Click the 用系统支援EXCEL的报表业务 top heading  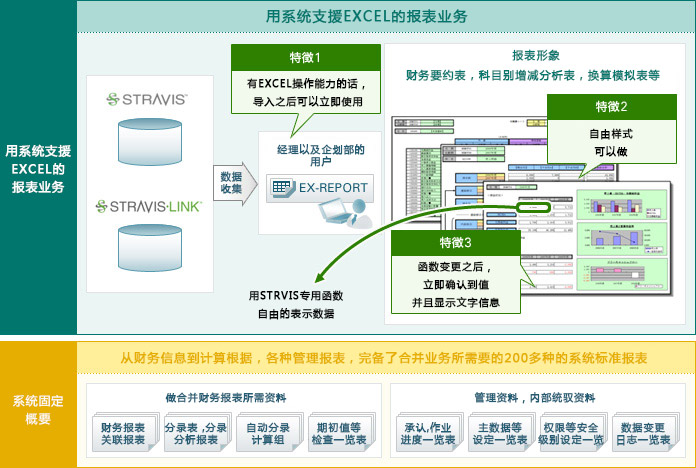tap(366, 17)
